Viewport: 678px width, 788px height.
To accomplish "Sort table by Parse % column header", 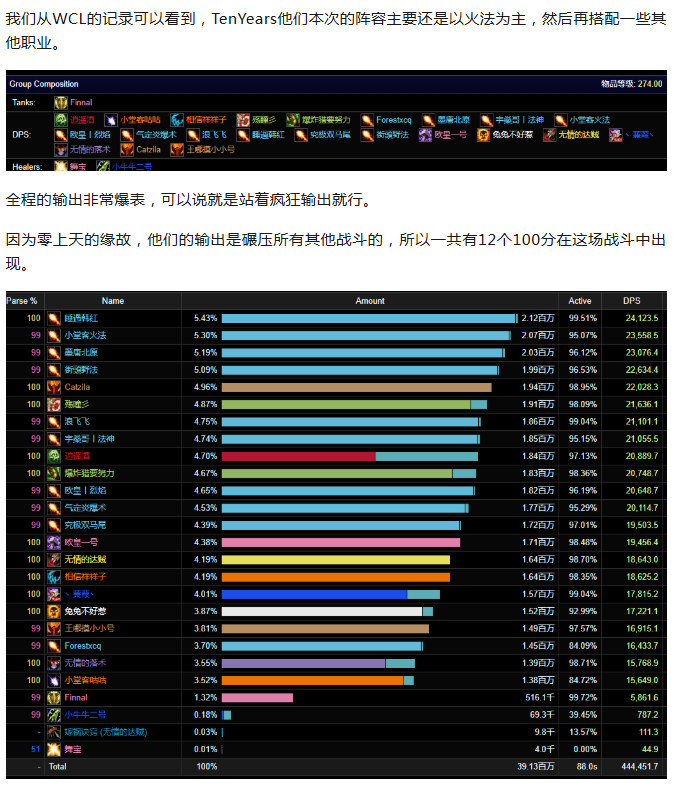I will 22,300.
